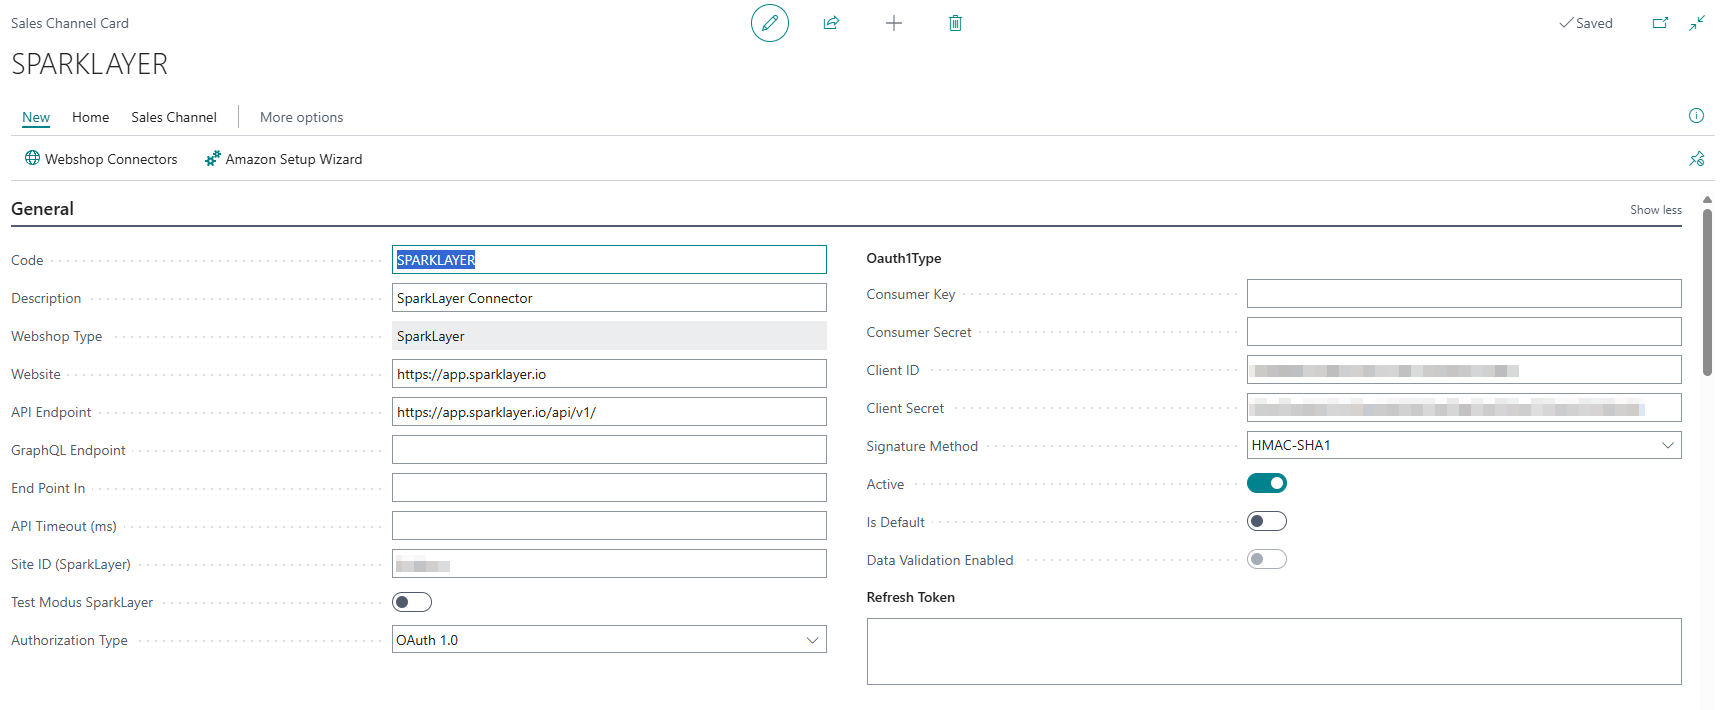This screenshot has height=710, width=1727.
Task: Click the Code input field
Action: pyautogui.click(x=609, y=260)
